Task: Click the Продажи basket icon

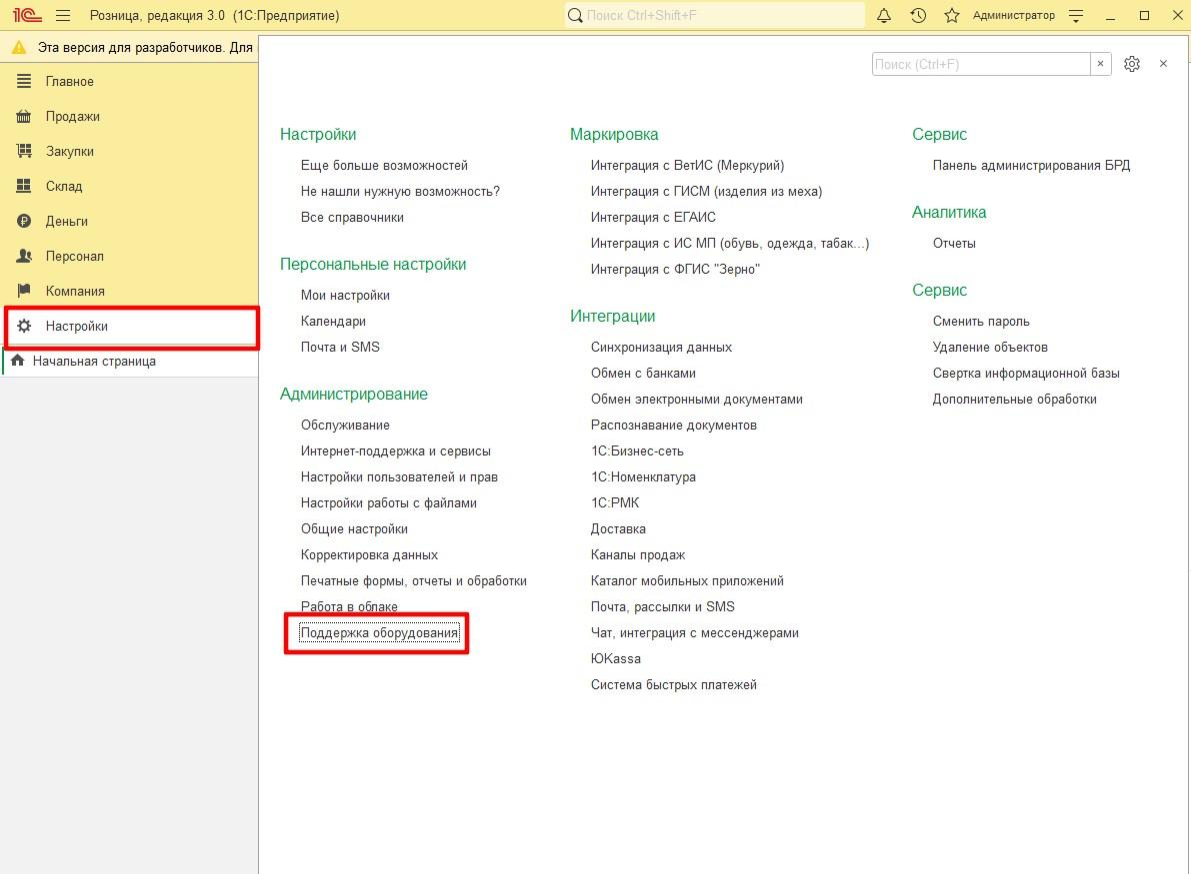Action: pos(24,116)
